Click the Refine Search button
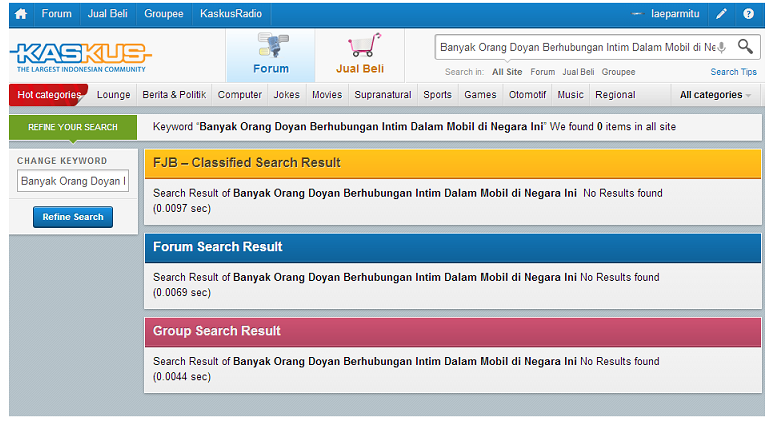775x427 pixels. click(x=73, y=217)
